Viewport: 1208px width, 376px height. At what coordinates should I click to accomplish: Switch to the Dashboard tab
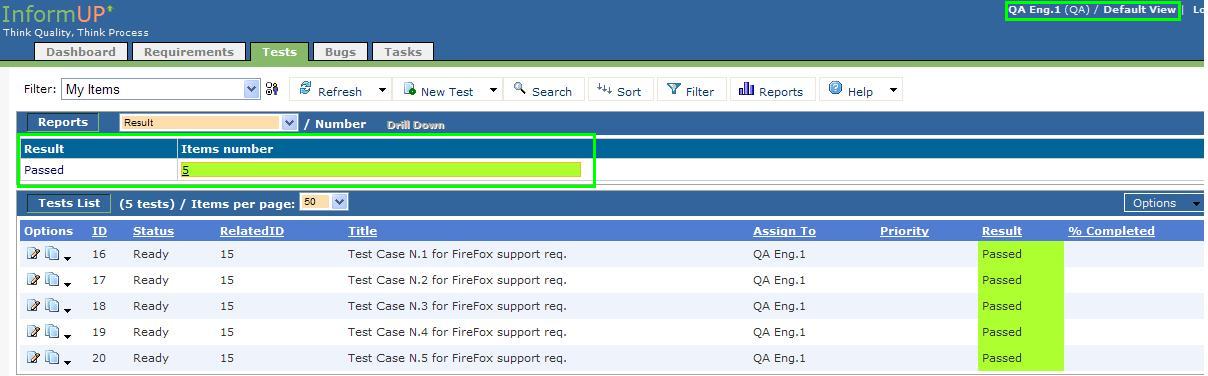(x=81, y=52)
